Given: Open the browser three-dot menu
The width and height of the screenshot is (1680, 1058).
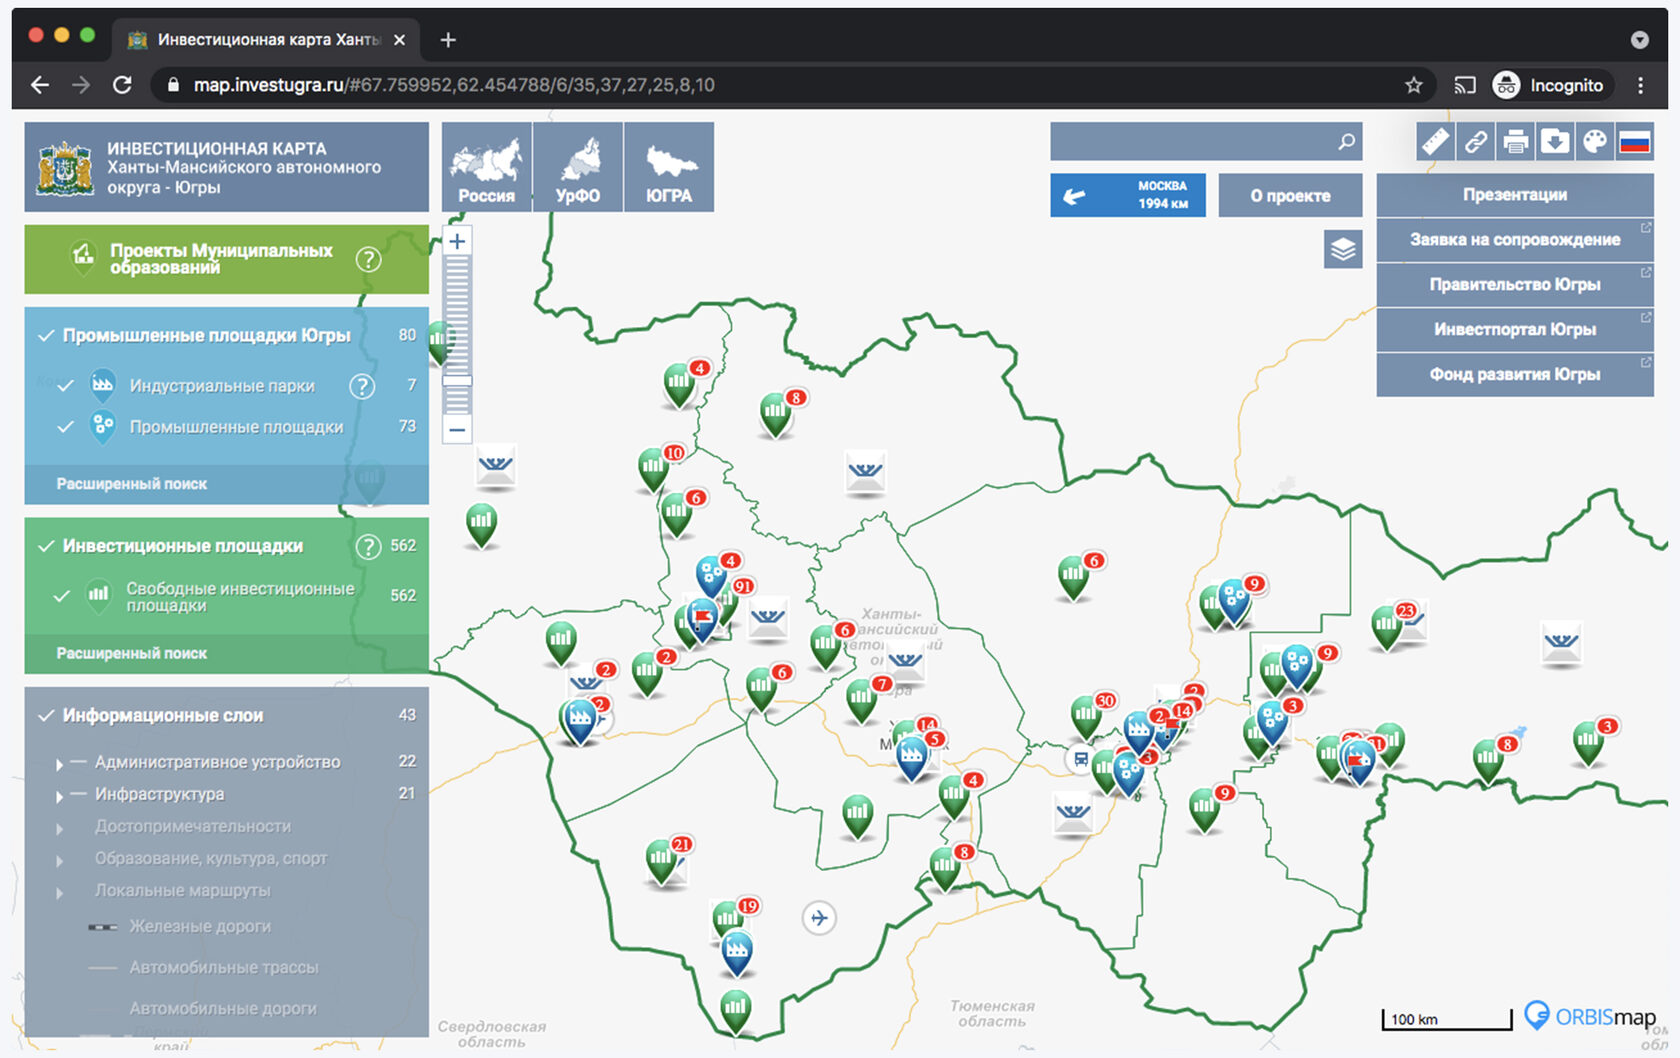Looking at the screenshot, I should pos(1640,85).
